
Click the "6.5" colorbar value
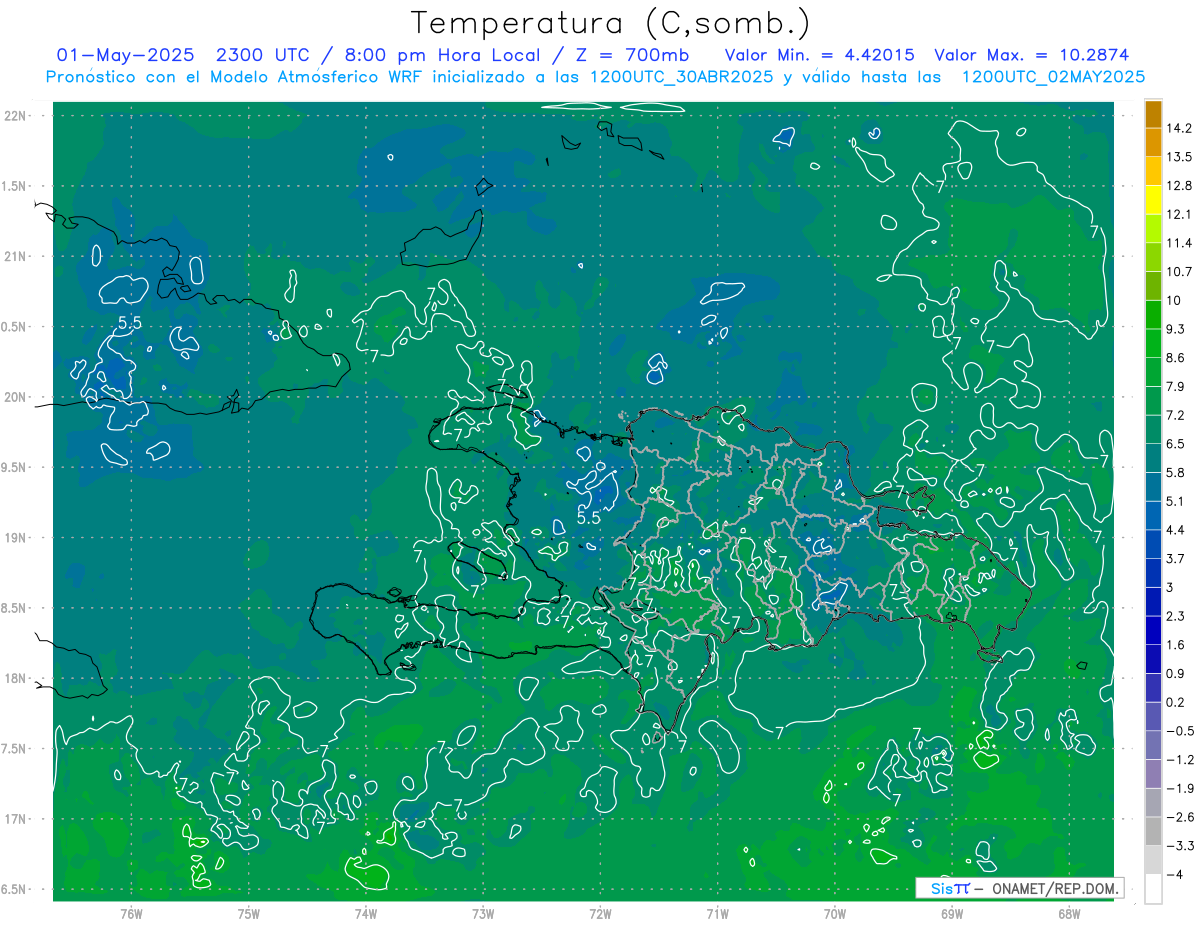(1176, 444)
